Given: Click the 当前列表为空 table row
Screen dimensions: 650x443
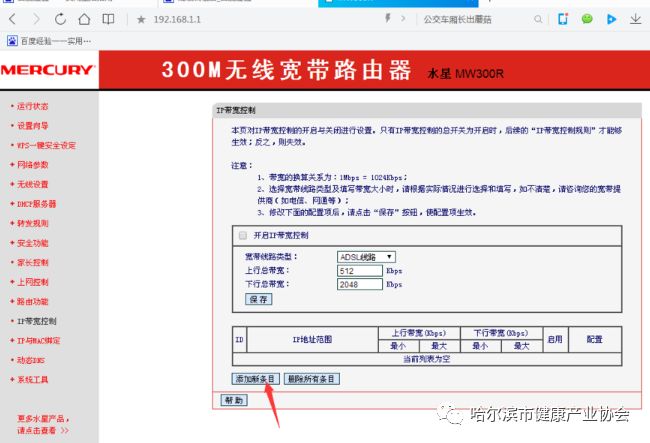Looking at the screenshot, I should (427, 359).
